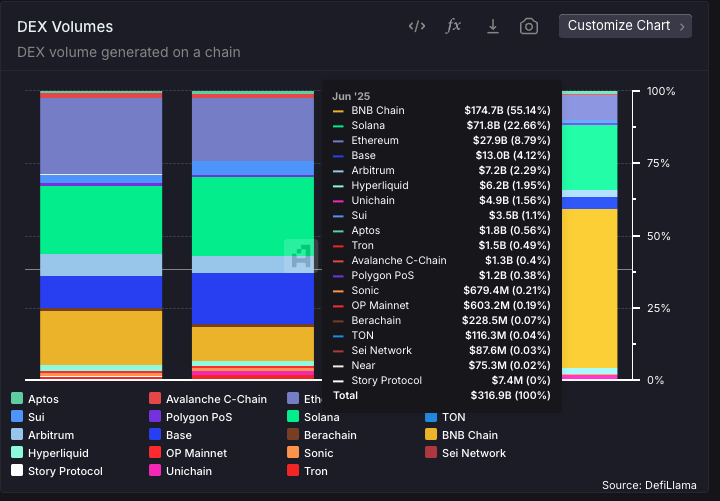Click the Base $13.0B (4.12%) value
720x501 pixels.
click(513, 155)
